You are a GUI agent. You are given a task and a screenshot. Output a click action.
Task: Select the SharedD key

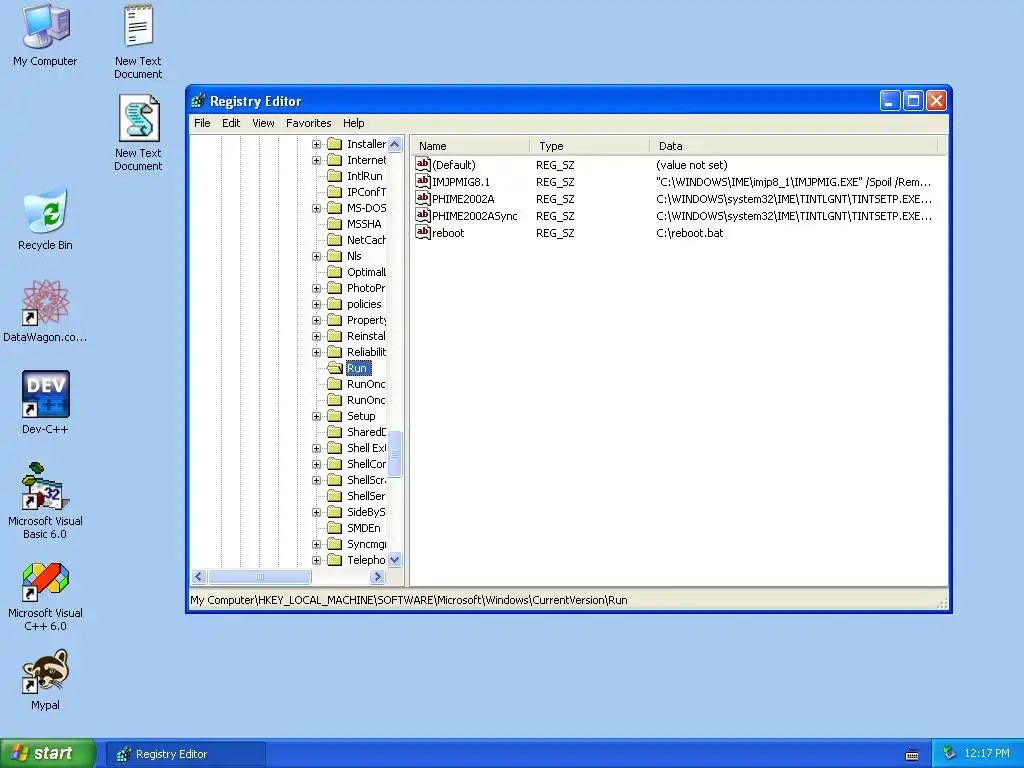(366, 432)
